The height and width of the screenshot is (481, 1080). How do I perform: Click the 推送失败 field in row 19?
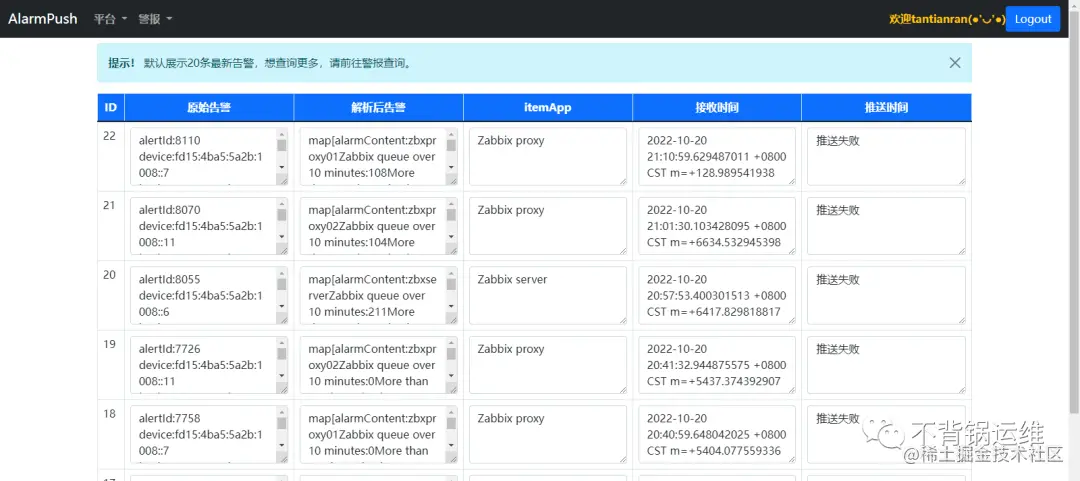(x=886, y=365)
